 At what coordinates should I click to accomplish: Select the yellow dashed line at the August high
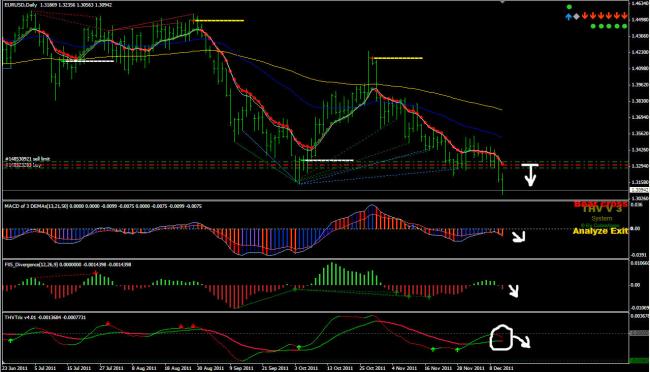pos(219,20)
